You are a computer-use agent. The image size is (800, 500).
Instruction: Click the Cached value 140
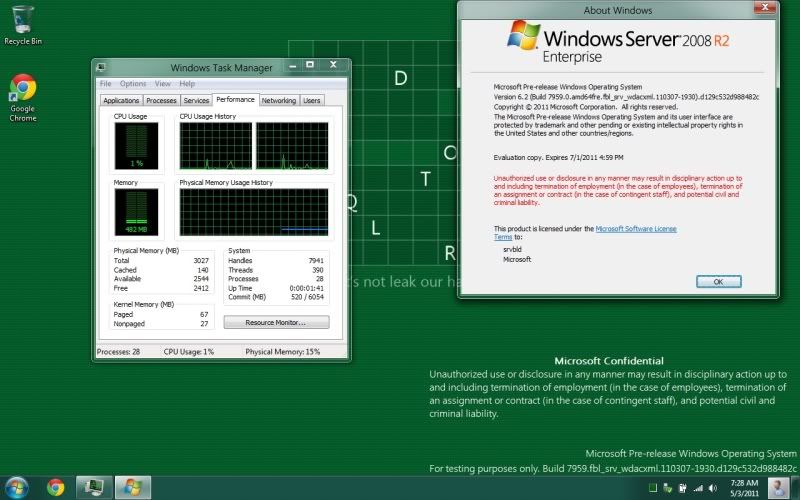click(x=203, y=270)
